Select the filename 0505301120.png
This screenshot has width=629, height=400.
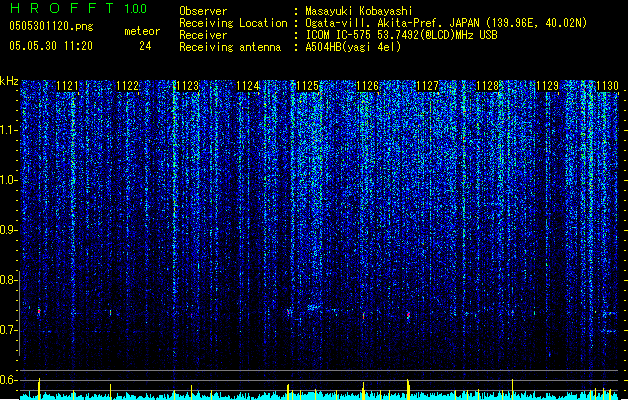[51, 26]
